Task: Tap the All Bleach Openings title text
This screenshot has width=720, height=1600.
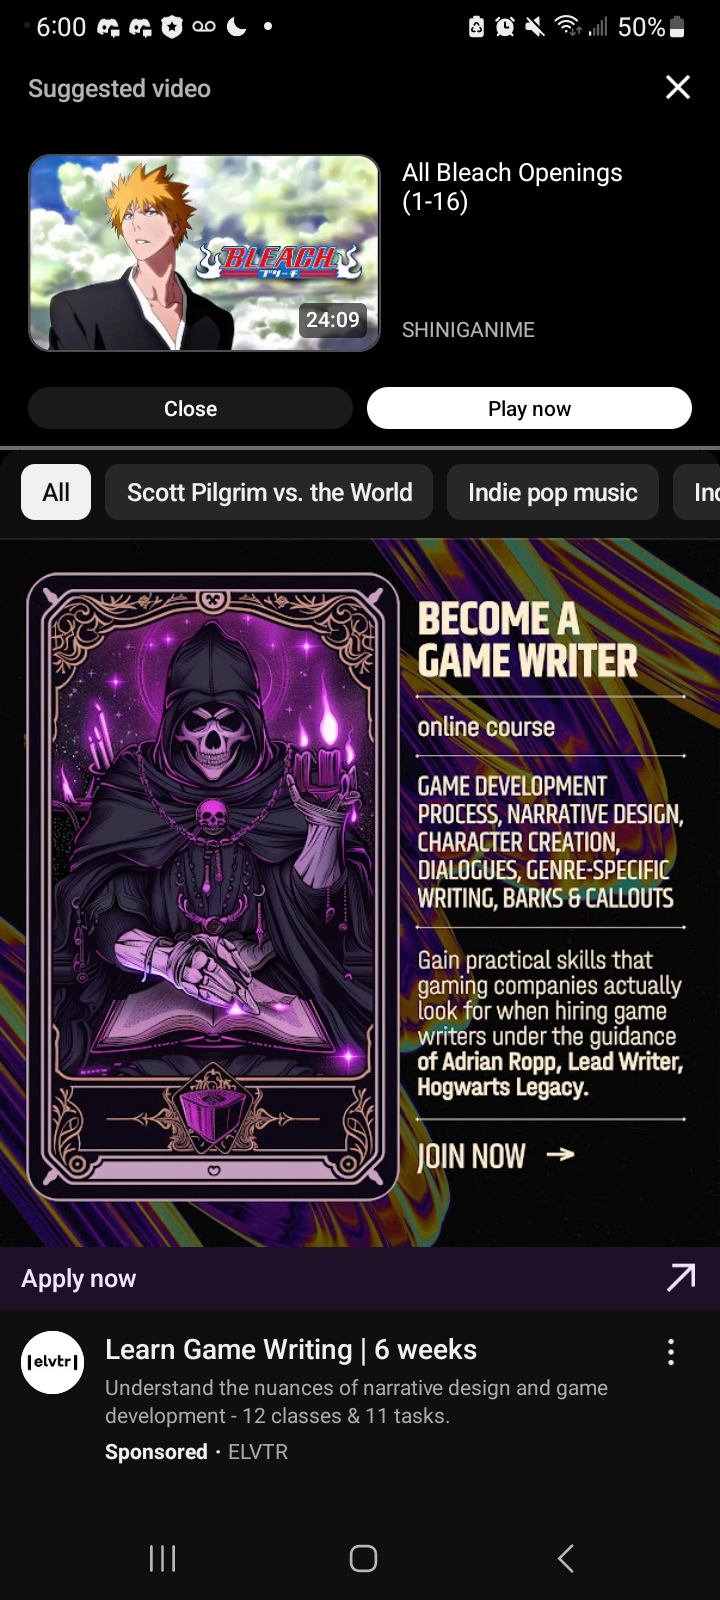Action: [512, 187]
